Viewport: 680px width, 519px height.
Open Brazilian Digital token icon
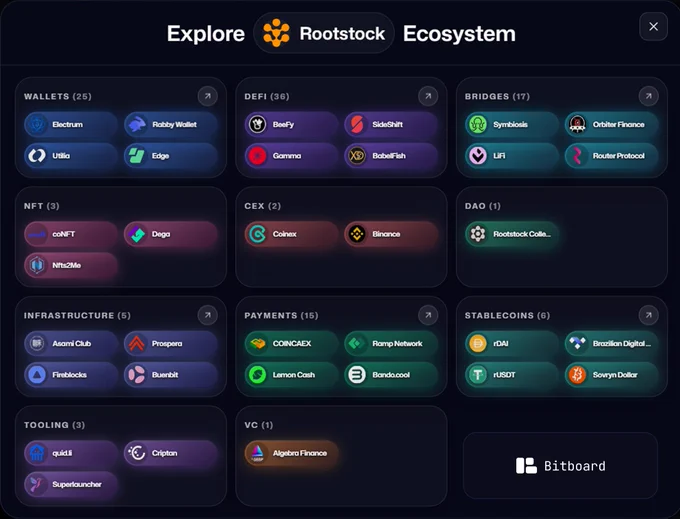tap(578, 343)
